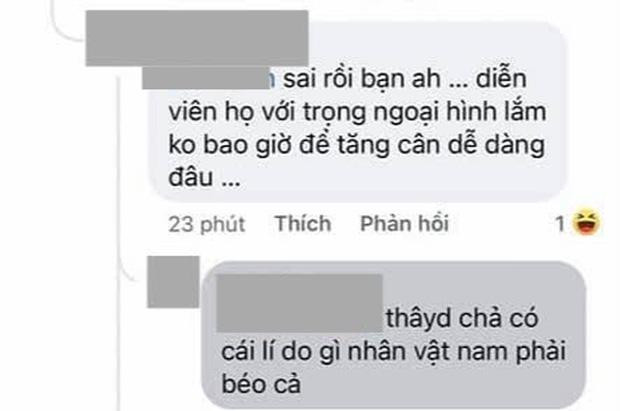The height and width of the screenshot is (411, 620).
Task: Reply to the comment via "Phản hồi"
Action: [x=405, y=224]
